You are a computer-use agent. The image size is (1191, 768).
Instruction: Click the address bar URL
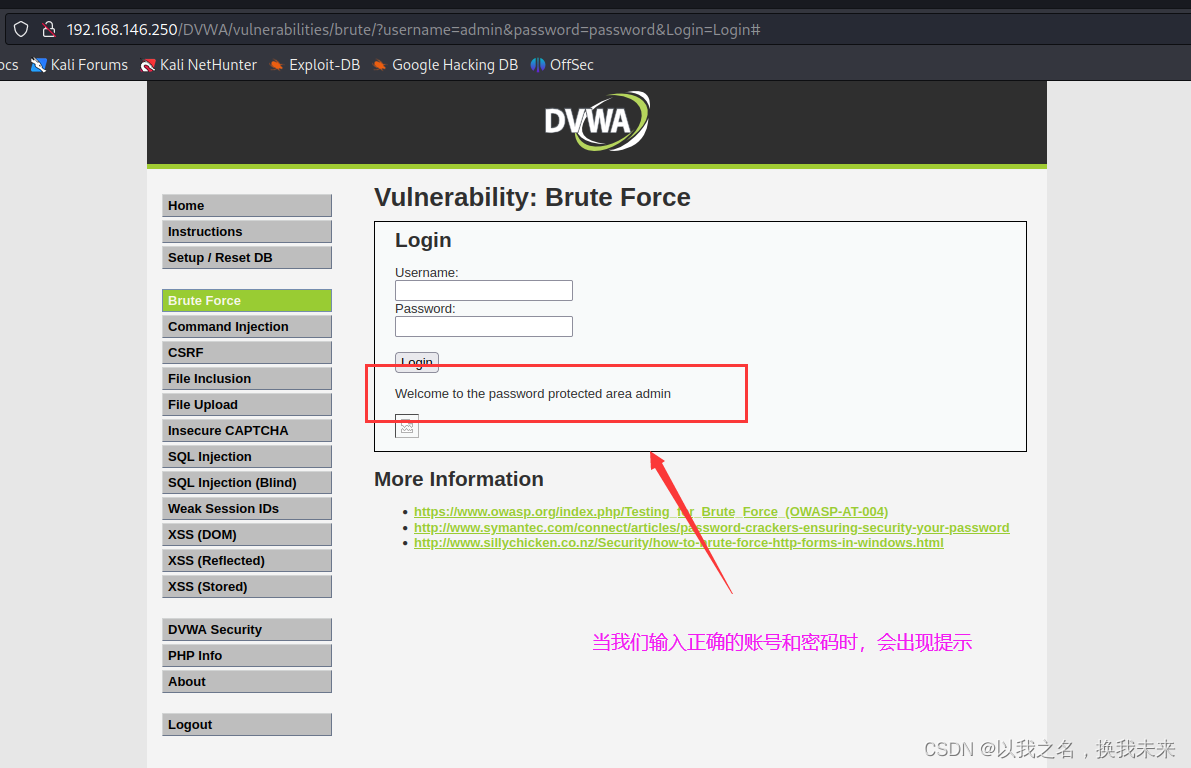[413, 30]
